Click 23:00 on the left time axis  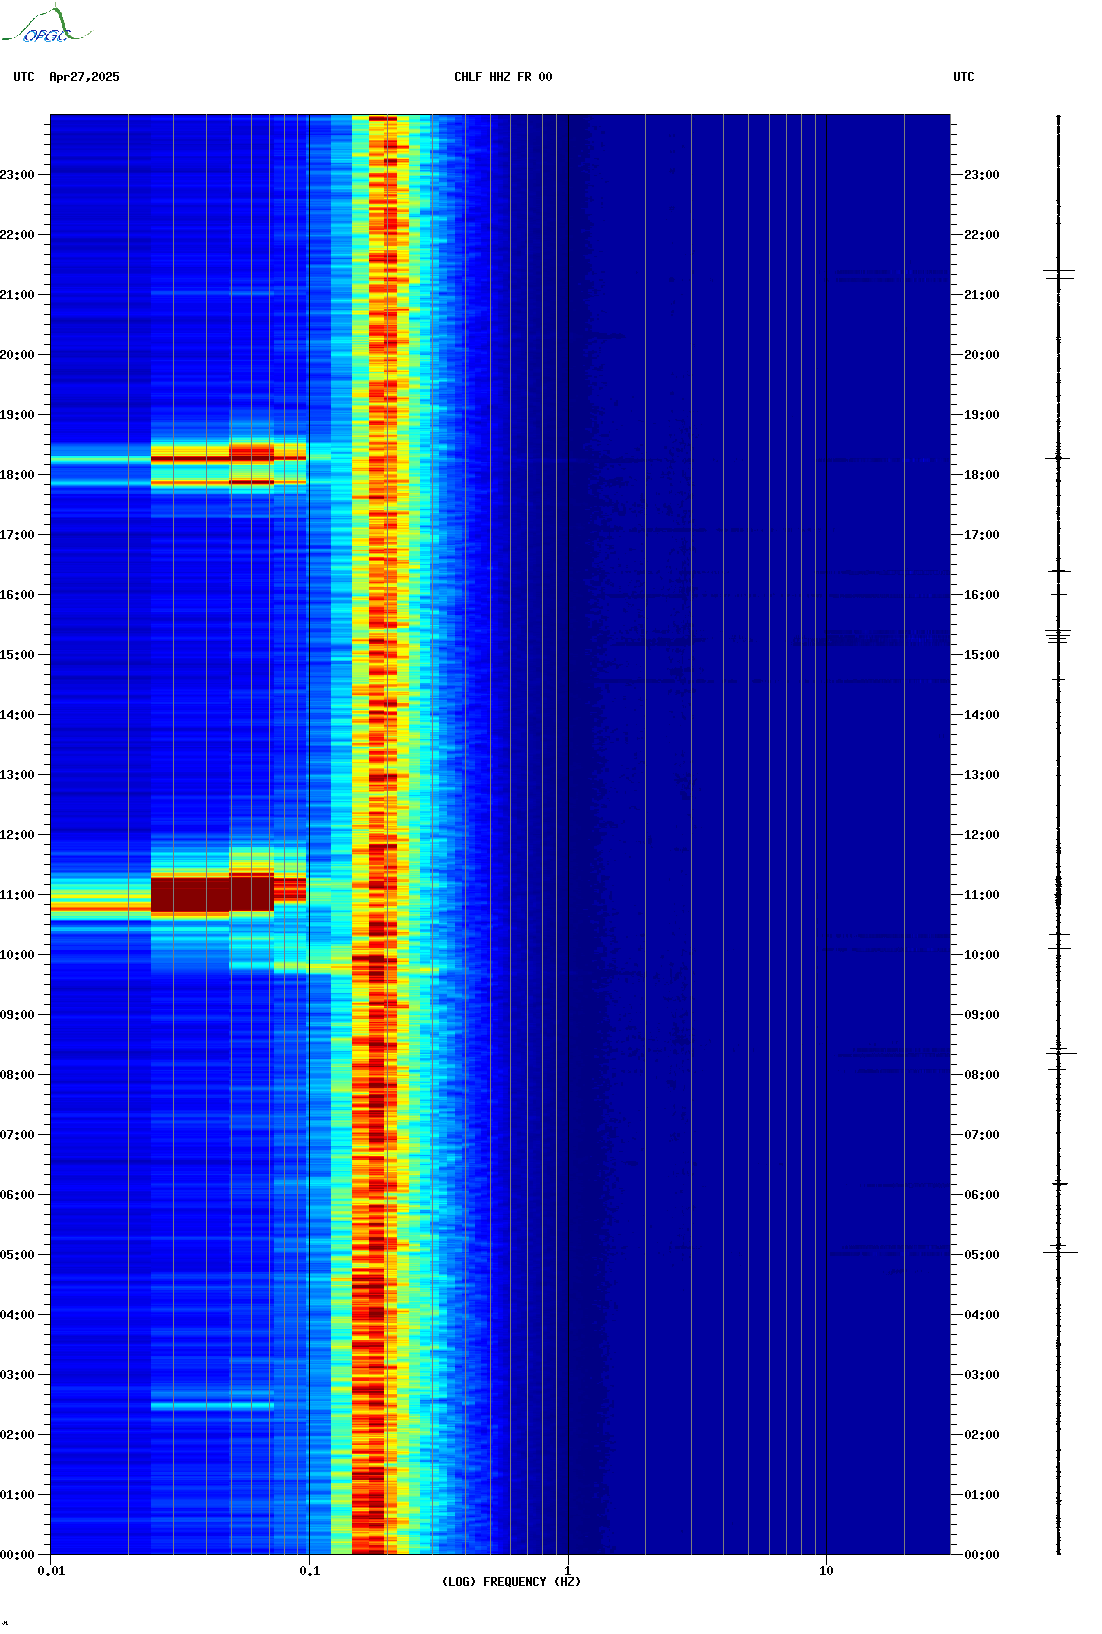[17, 175]
